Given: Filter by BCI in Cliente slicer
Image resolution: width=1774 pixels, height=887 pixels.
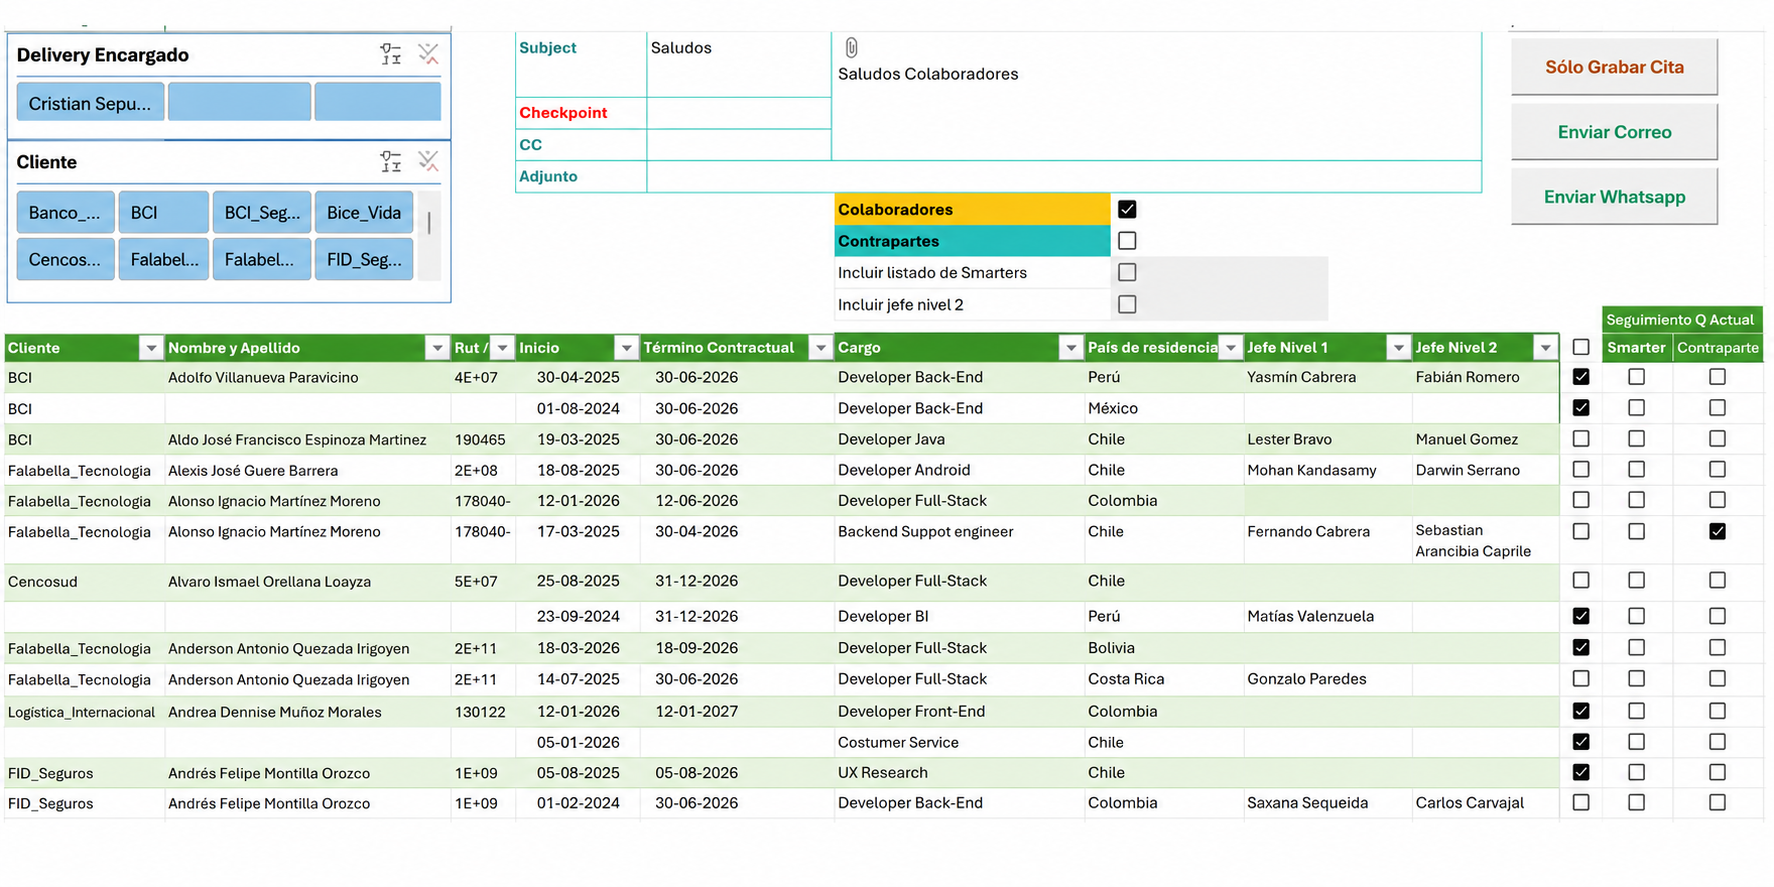Looking at the screenshot, I should [163, 212].
